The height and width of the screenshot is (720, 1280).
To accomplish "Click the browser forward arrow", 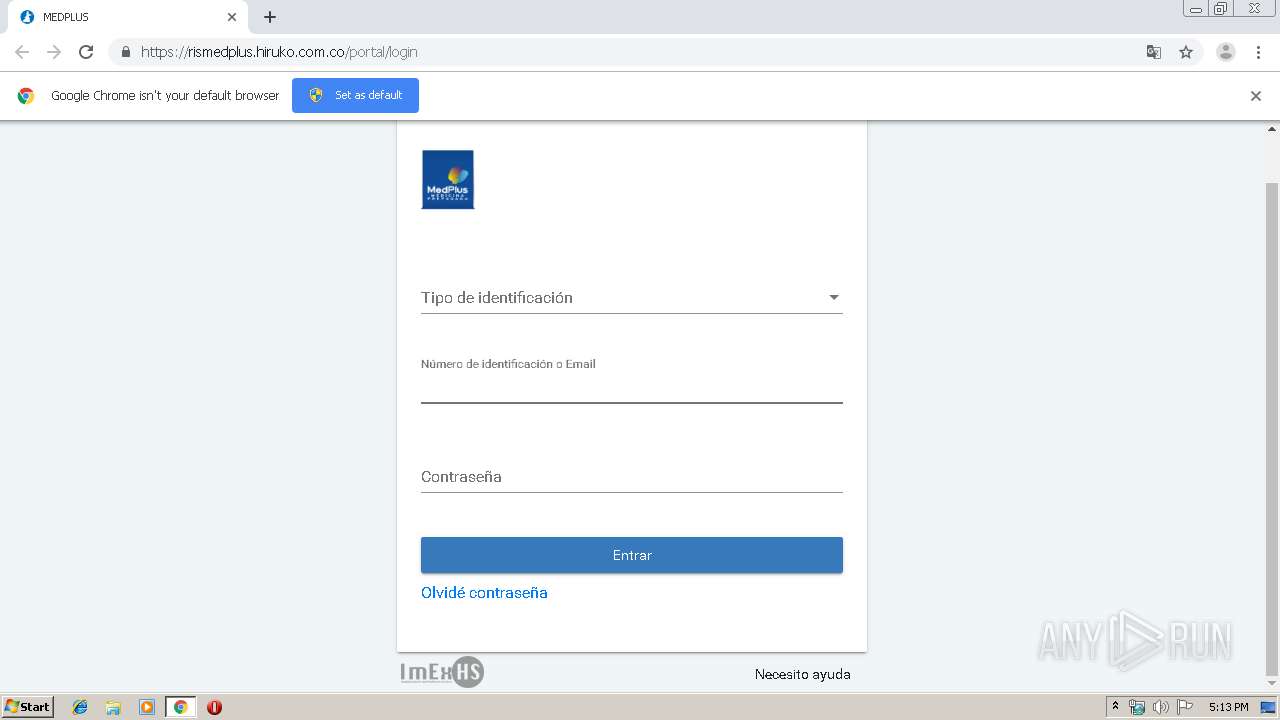I will [x=54, y=52].
